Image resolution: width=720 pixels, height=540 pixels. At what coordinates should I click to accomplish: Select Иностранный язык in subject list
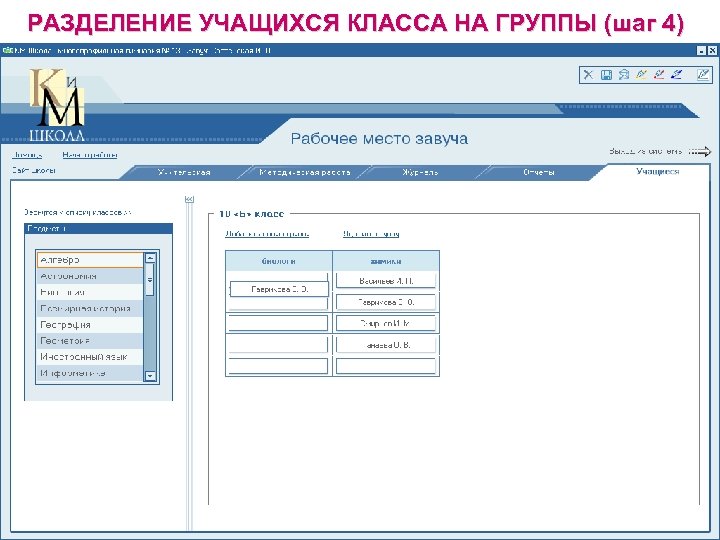coord(90,357)
